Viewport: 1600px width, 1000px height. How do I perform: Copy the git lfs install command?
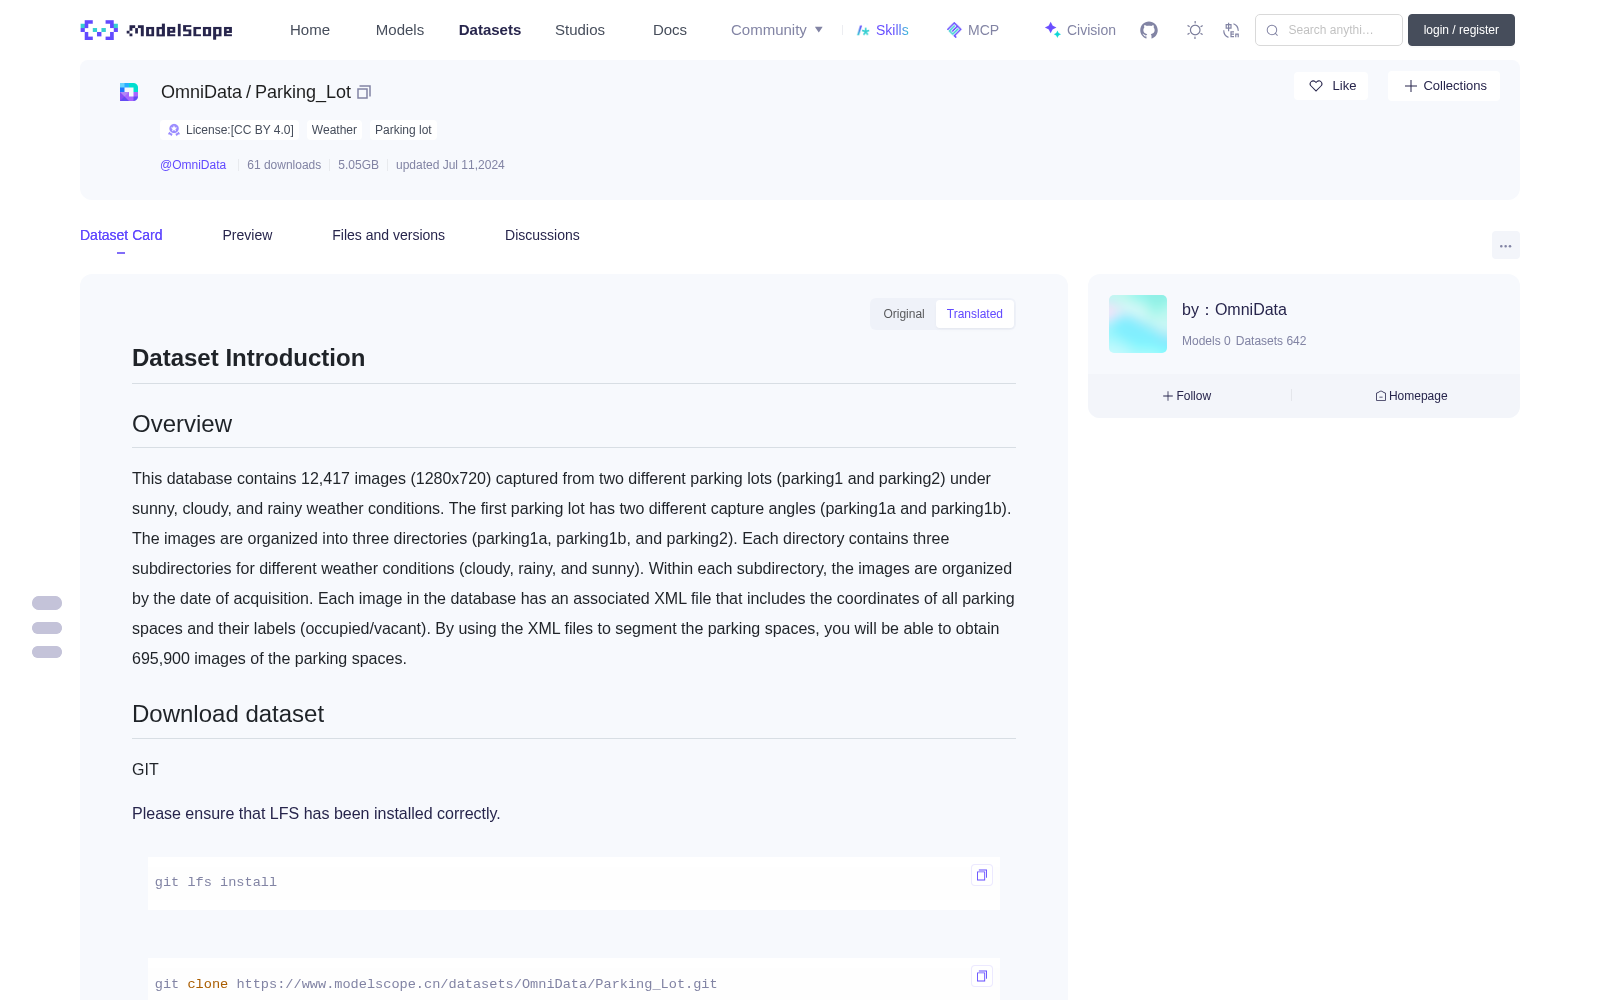click(x=982, y=875)
